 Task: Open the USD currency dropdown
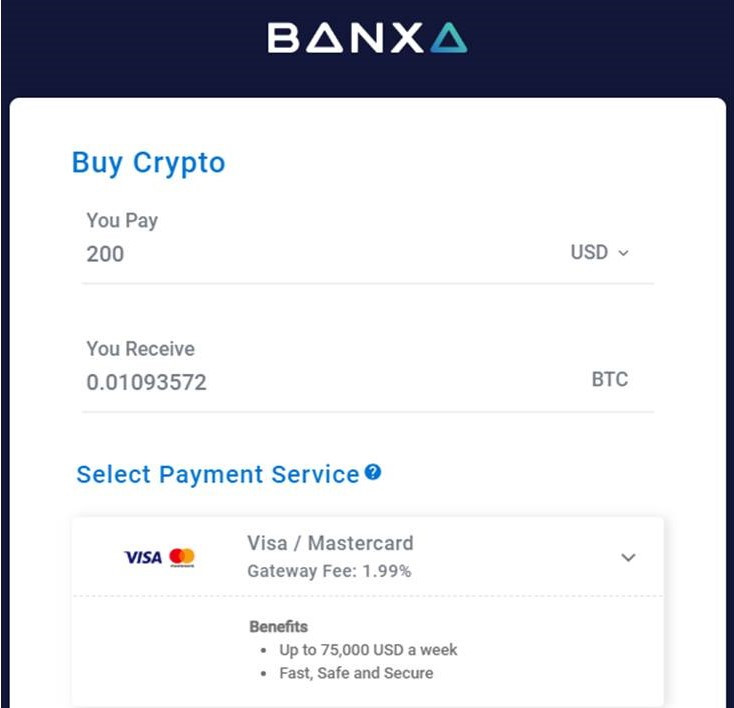tap(599, 252)
